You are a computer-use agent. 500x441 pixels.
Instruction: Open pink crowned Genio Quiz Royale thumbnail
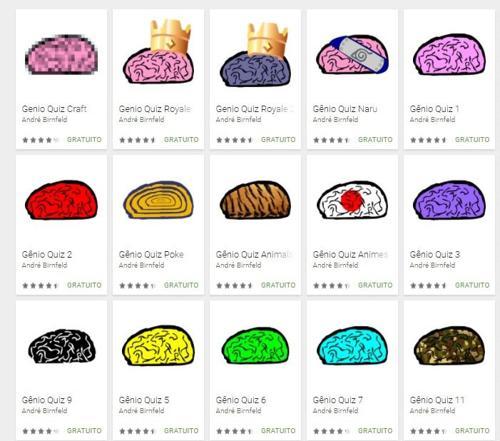click(158, 52)
